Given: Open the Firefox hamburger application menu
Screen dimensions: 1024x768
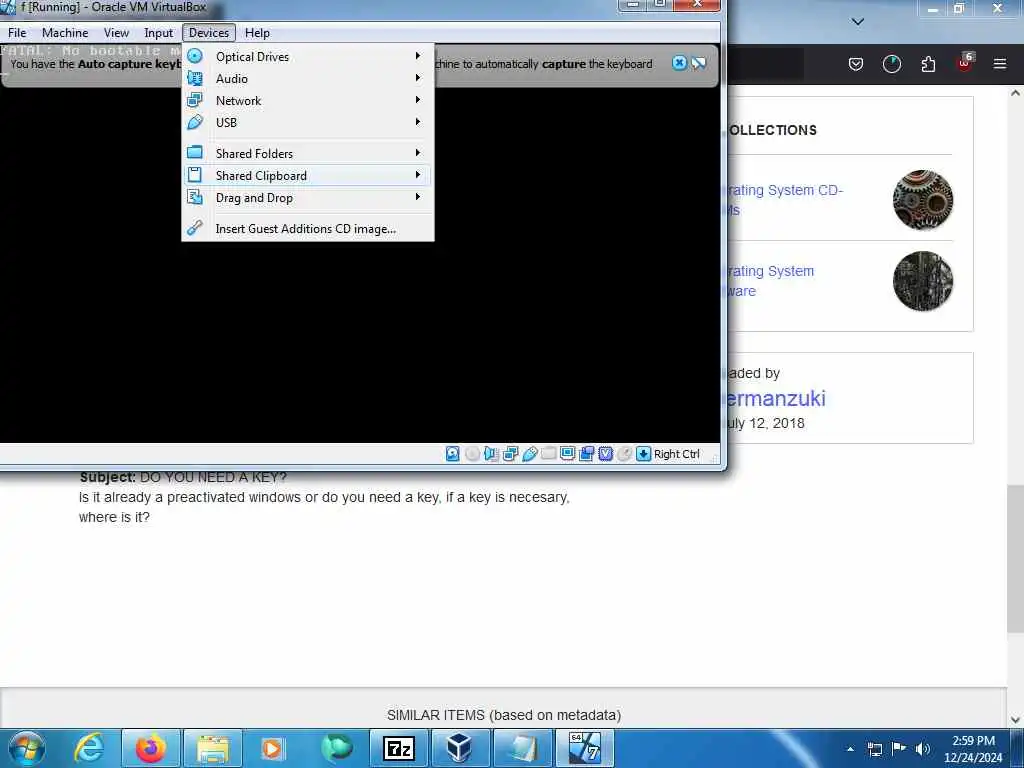Looking at the screenshot, I should tap(1000, 64).
